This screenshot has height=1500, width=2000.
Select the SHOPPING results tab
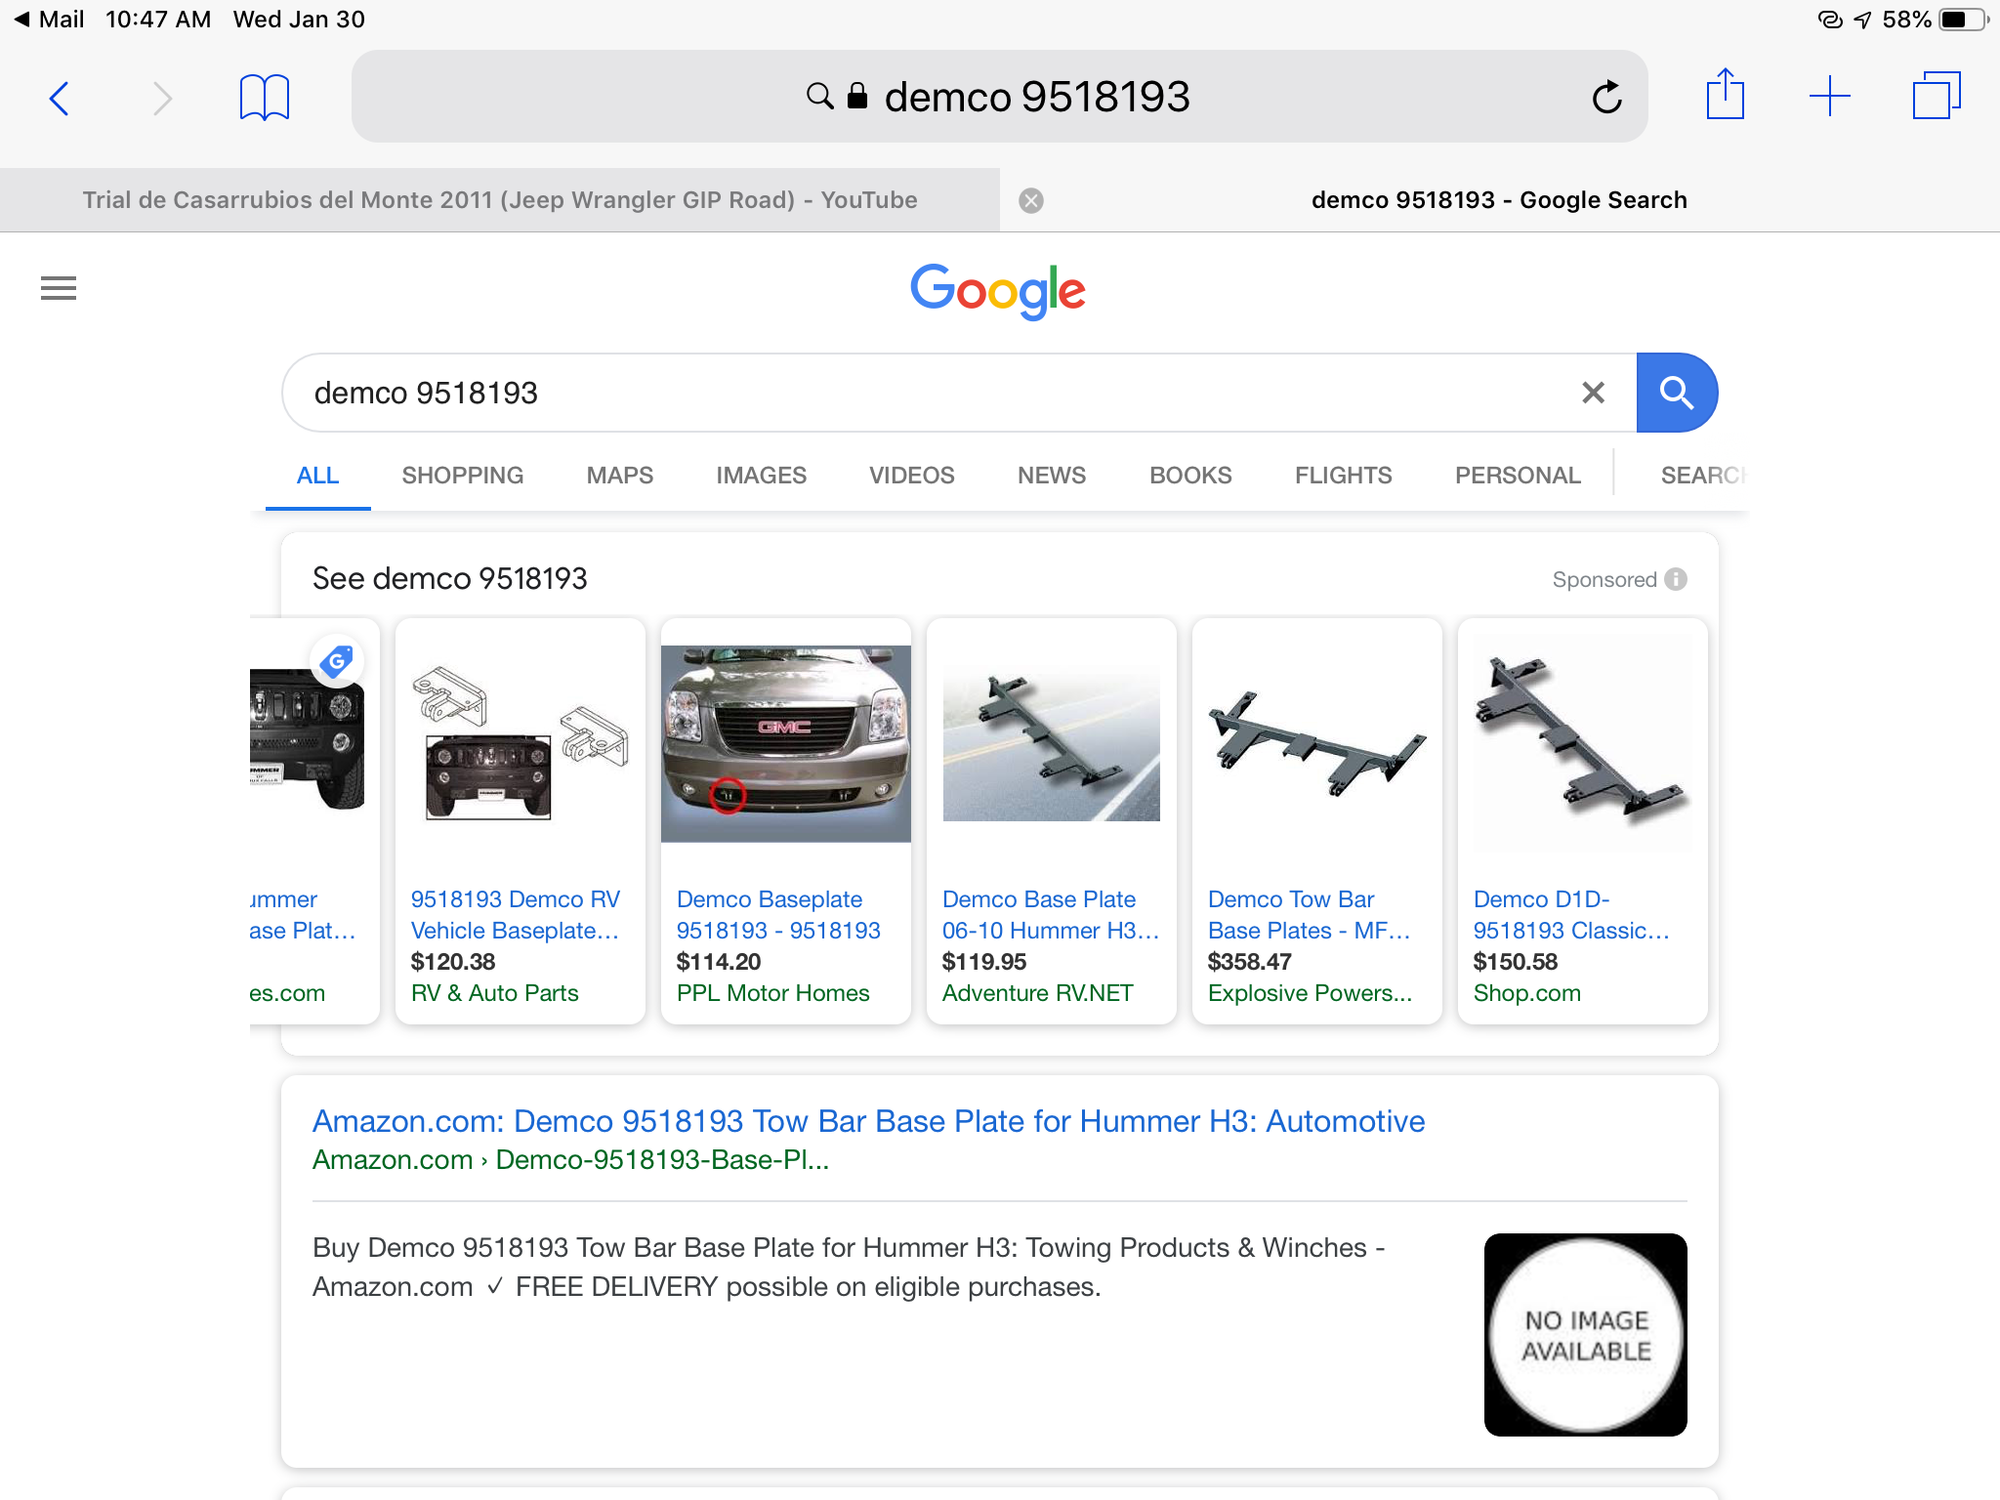coord(462,475)
